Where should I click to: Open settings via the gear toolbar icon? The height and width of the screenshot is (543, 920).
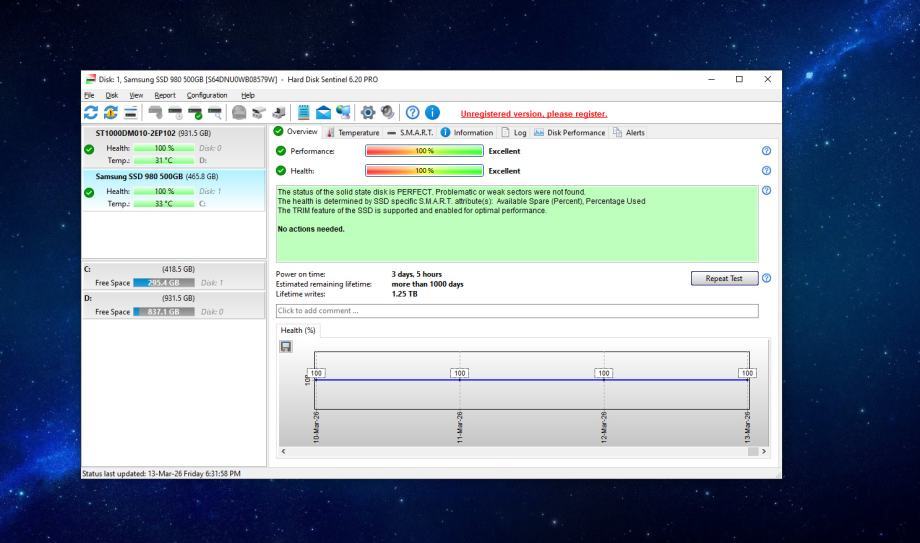click(368, 113)
